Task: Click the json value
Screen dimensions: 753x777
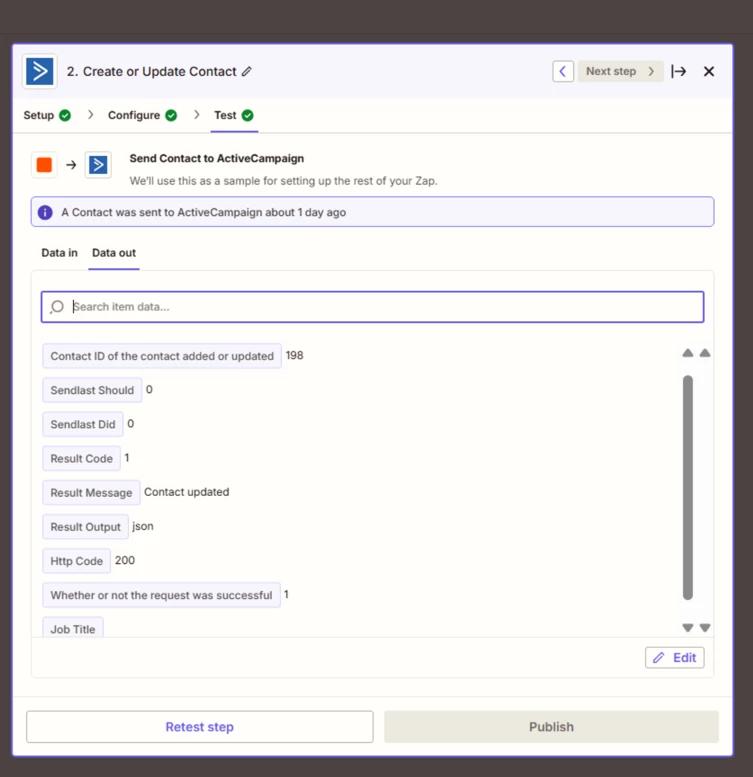Action: click(x=143, y=526)
